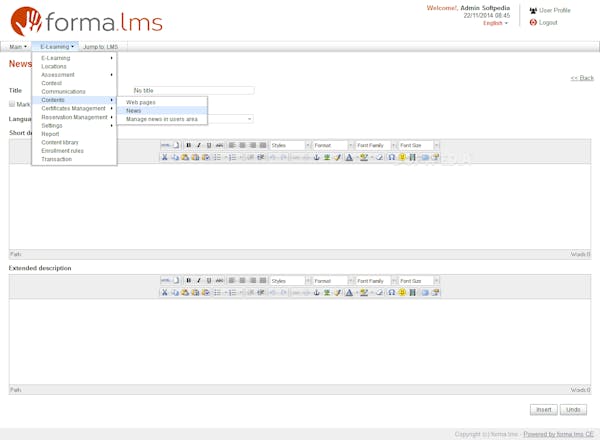Viewport: 600px width, 440px height.
Task: Click the Title input field
Action: click(x=194, y=90)
